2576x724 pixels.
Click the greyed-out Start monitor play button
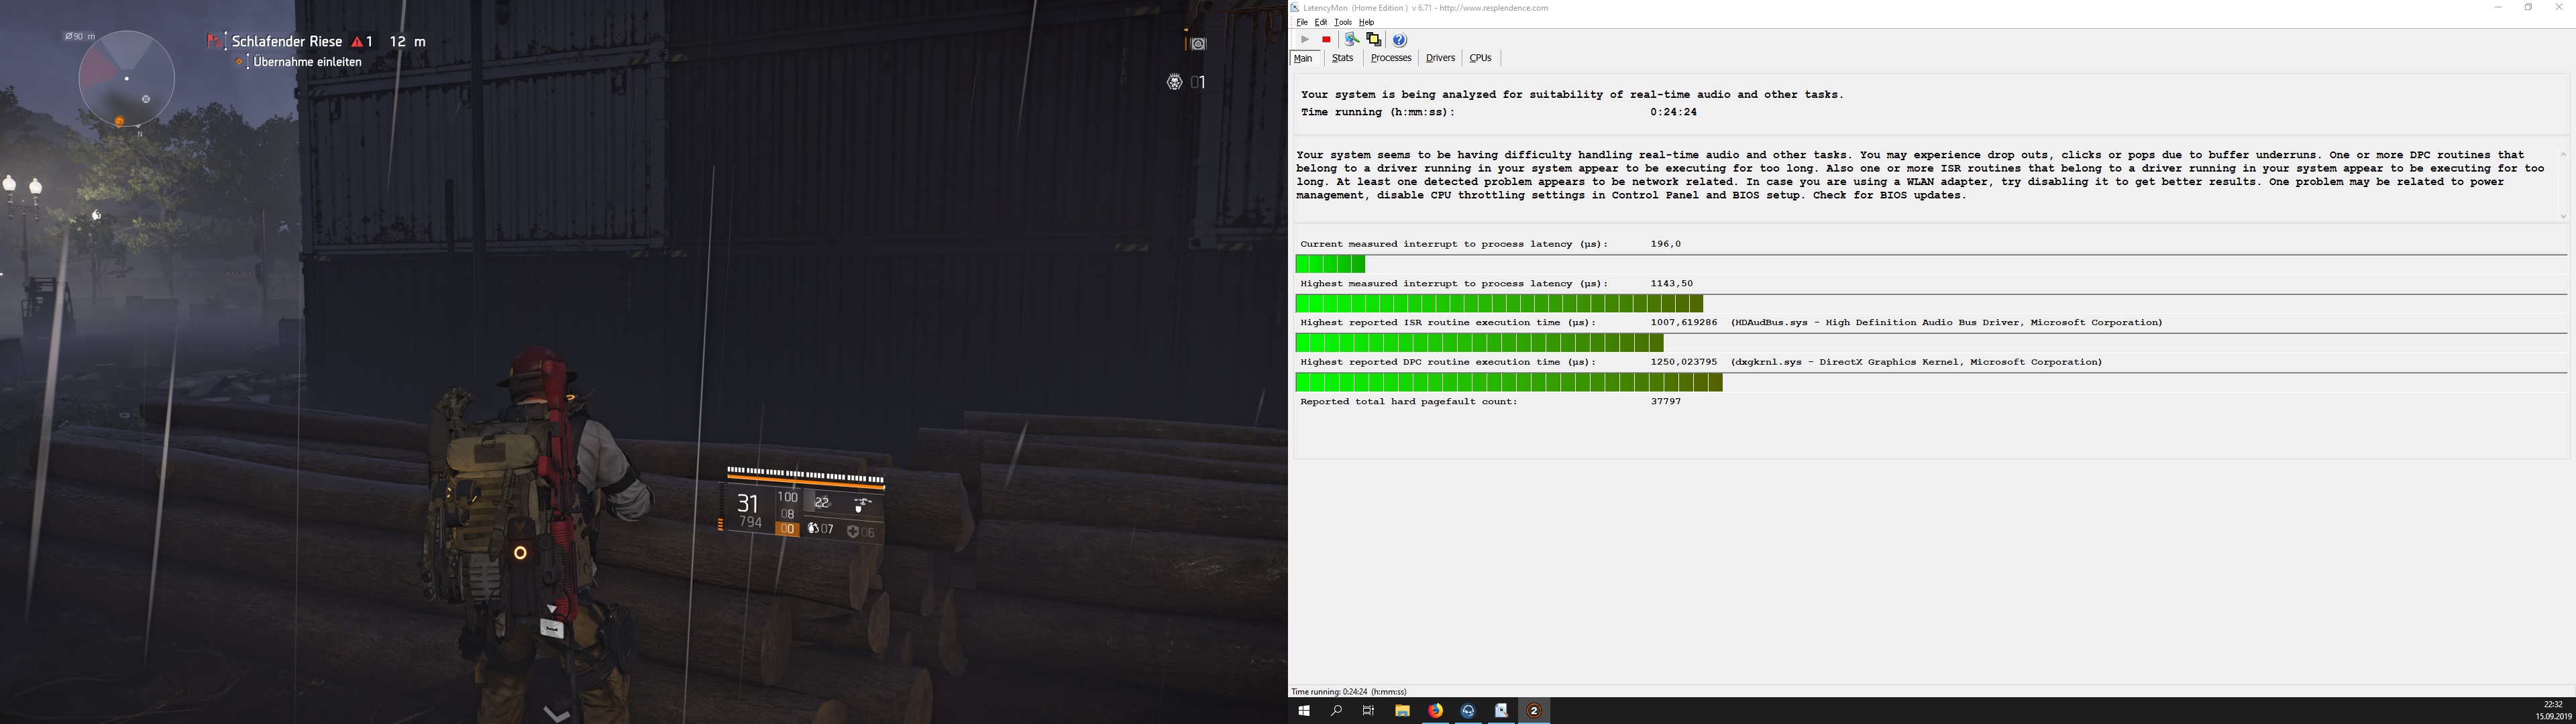1304,40
